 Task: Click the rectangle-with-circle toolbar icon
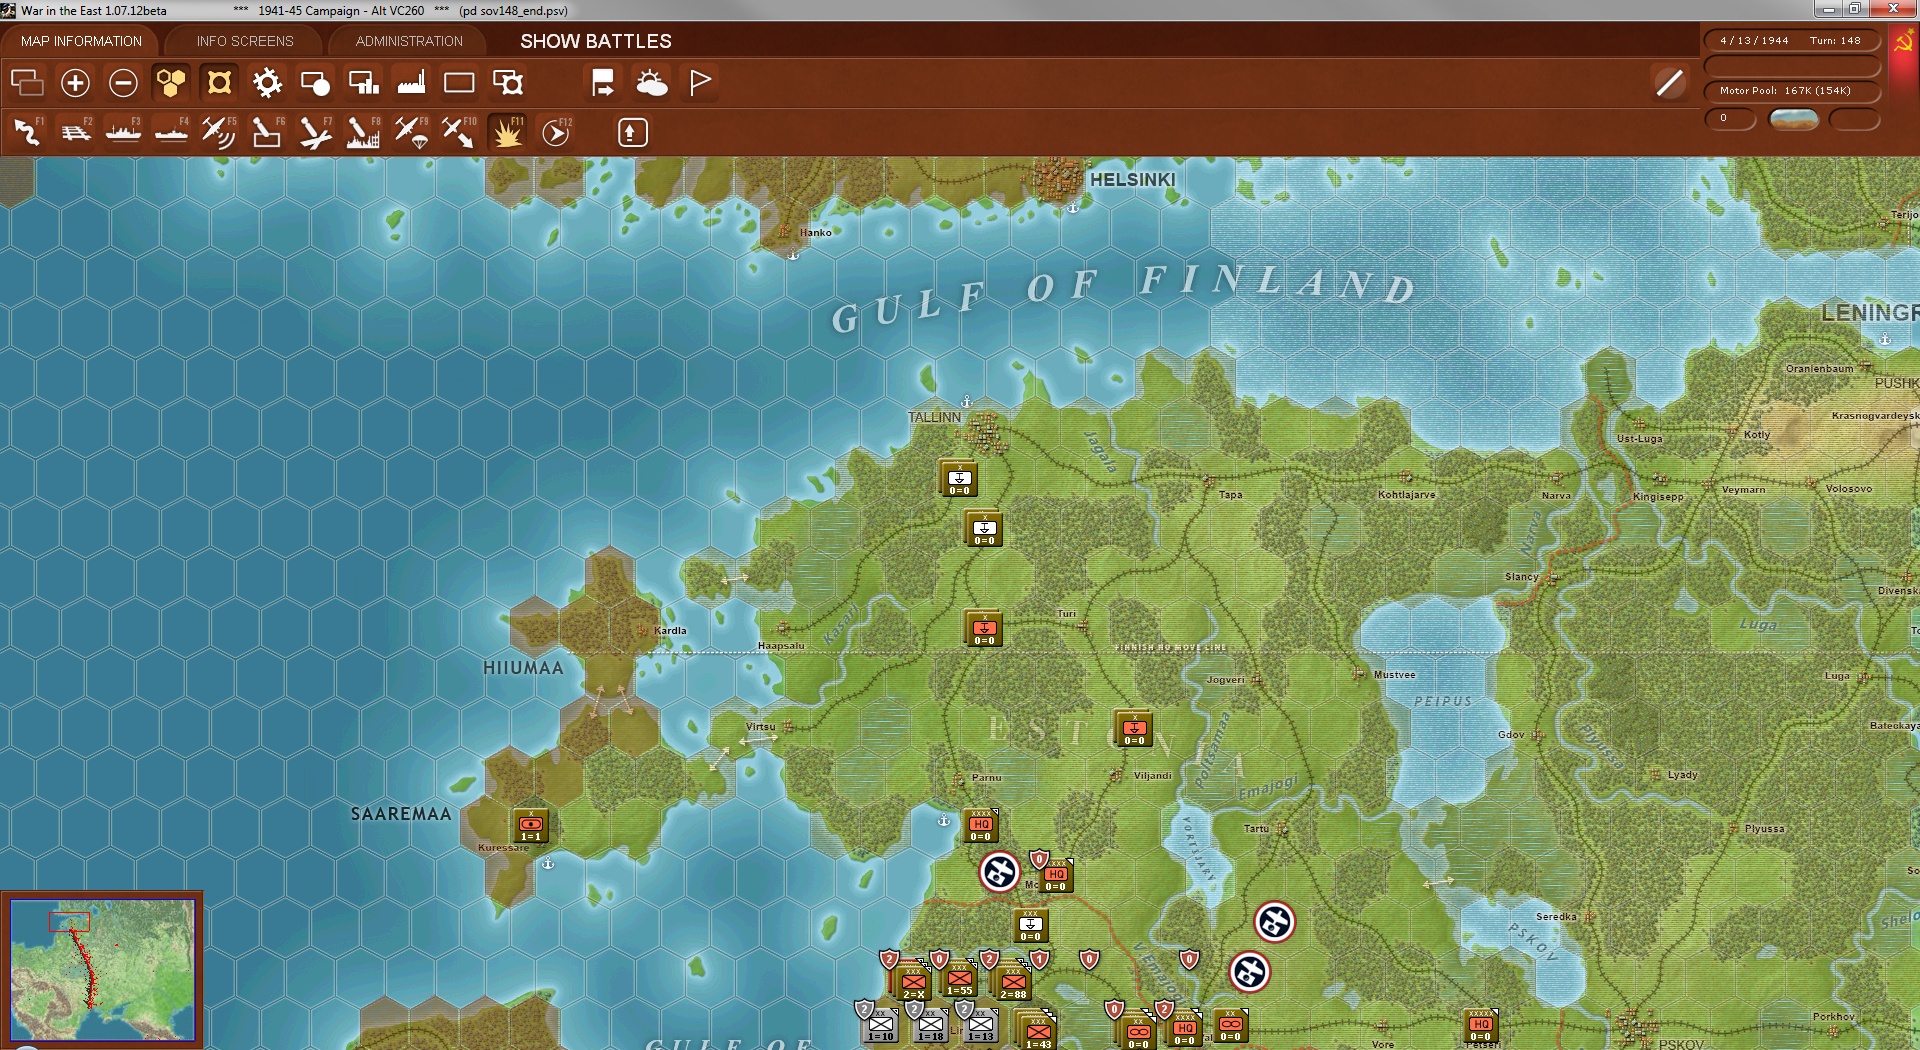(315, 82)
